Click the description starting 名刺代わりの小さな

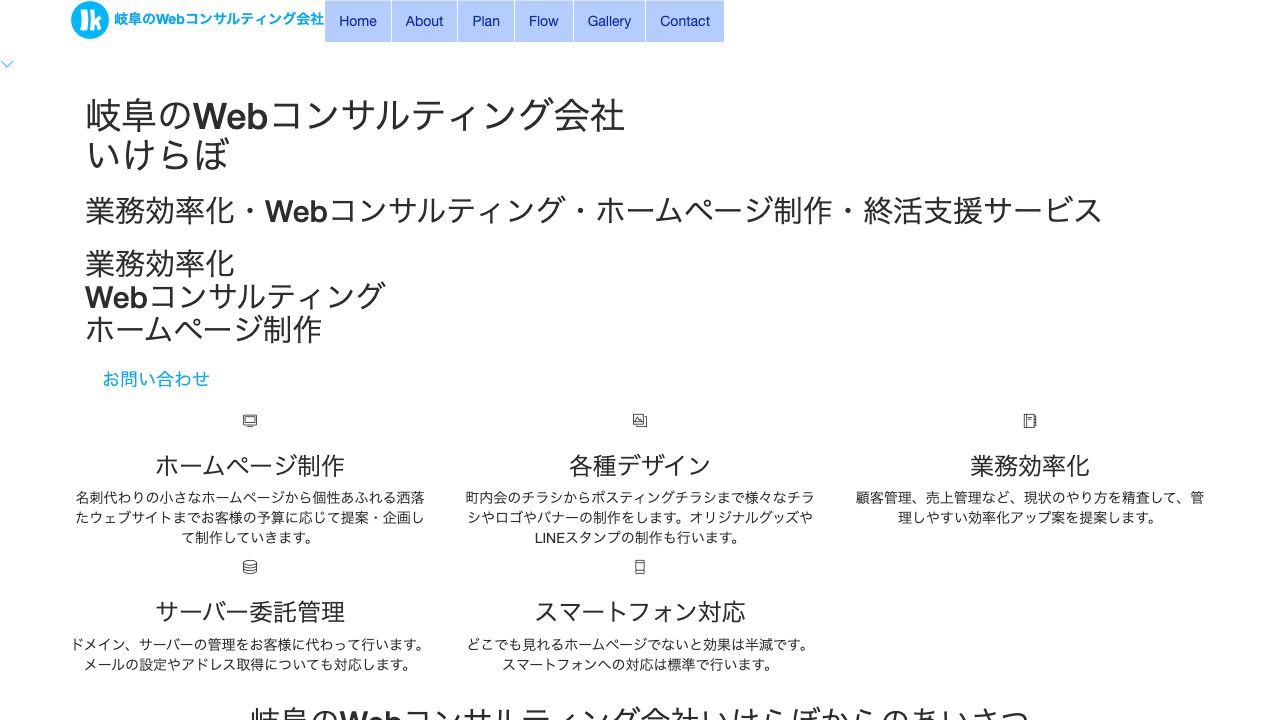pos(250,517)
